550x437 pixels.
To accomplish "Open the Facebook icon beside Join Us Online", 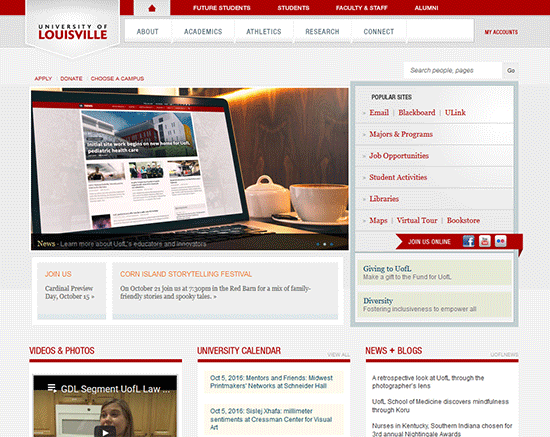I will coord(469,241).
